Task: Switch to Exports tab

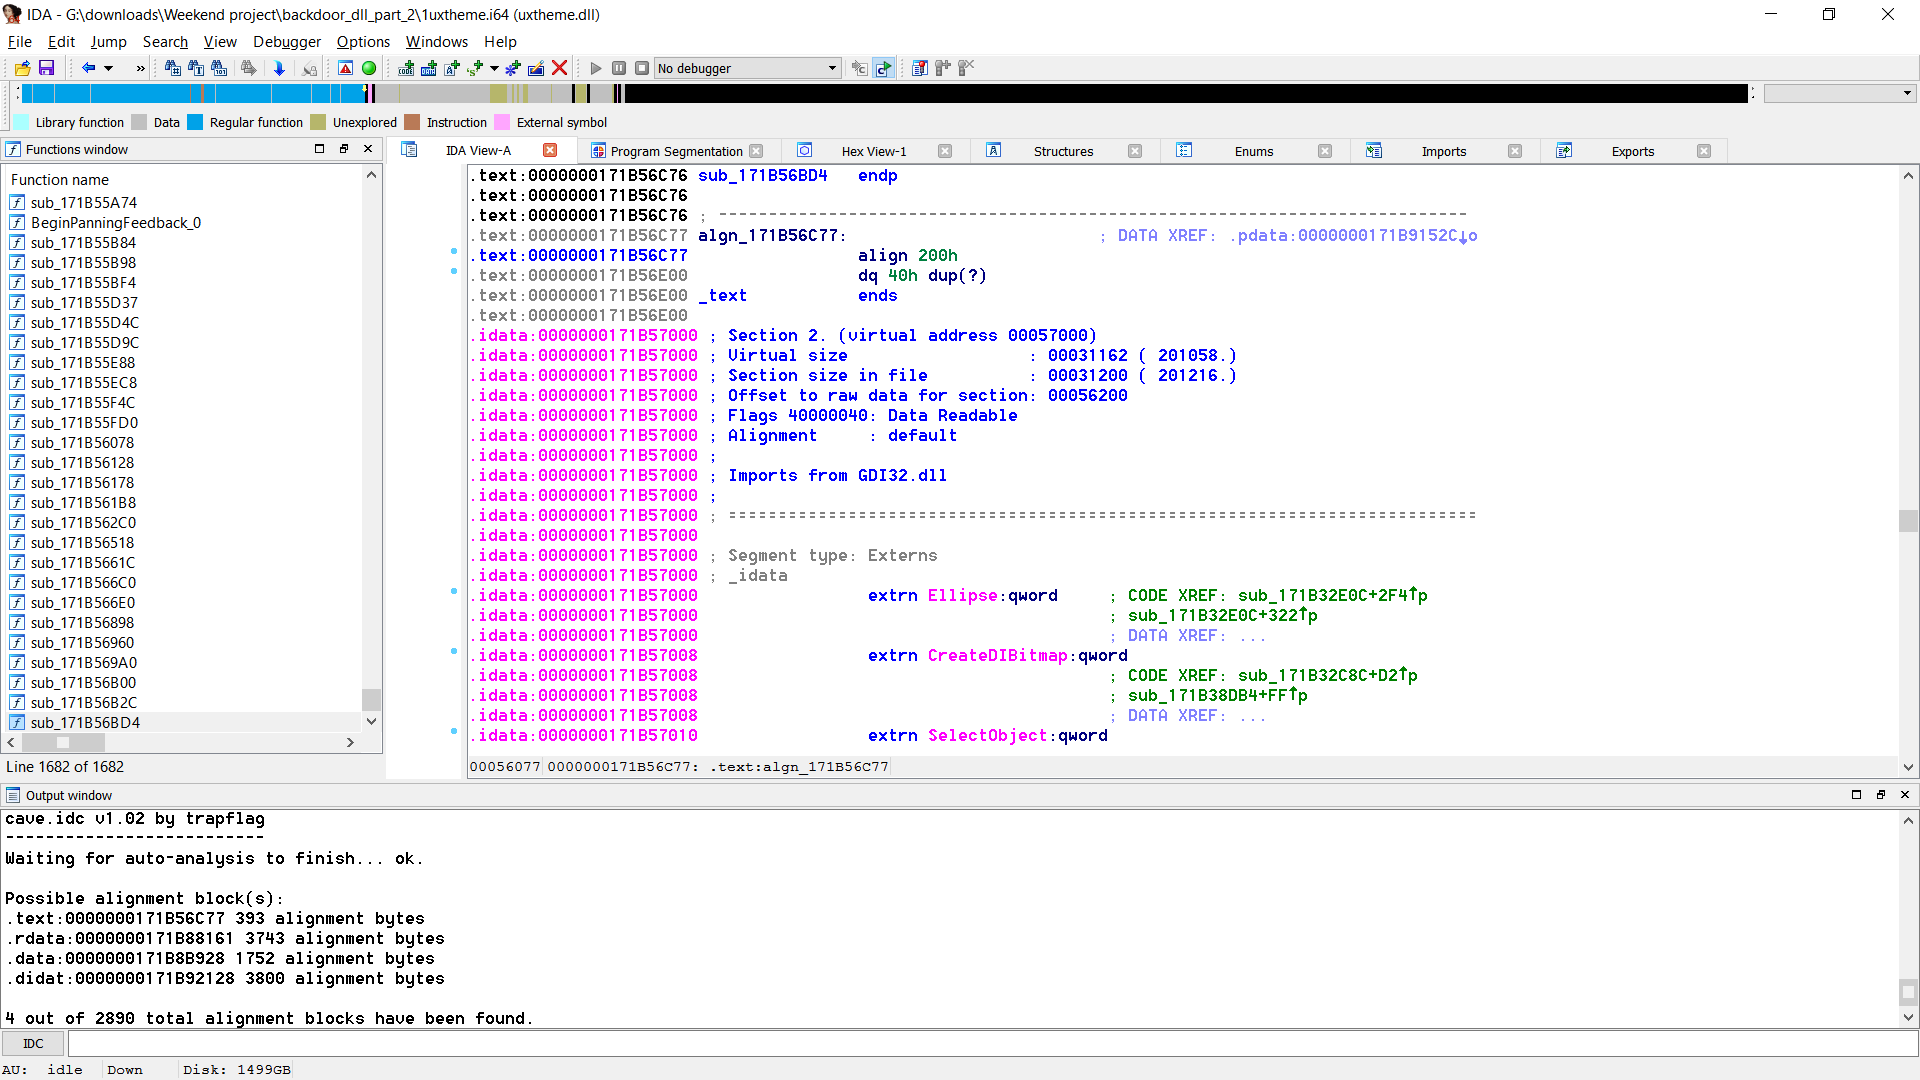Action: (x=1633, y=151)
